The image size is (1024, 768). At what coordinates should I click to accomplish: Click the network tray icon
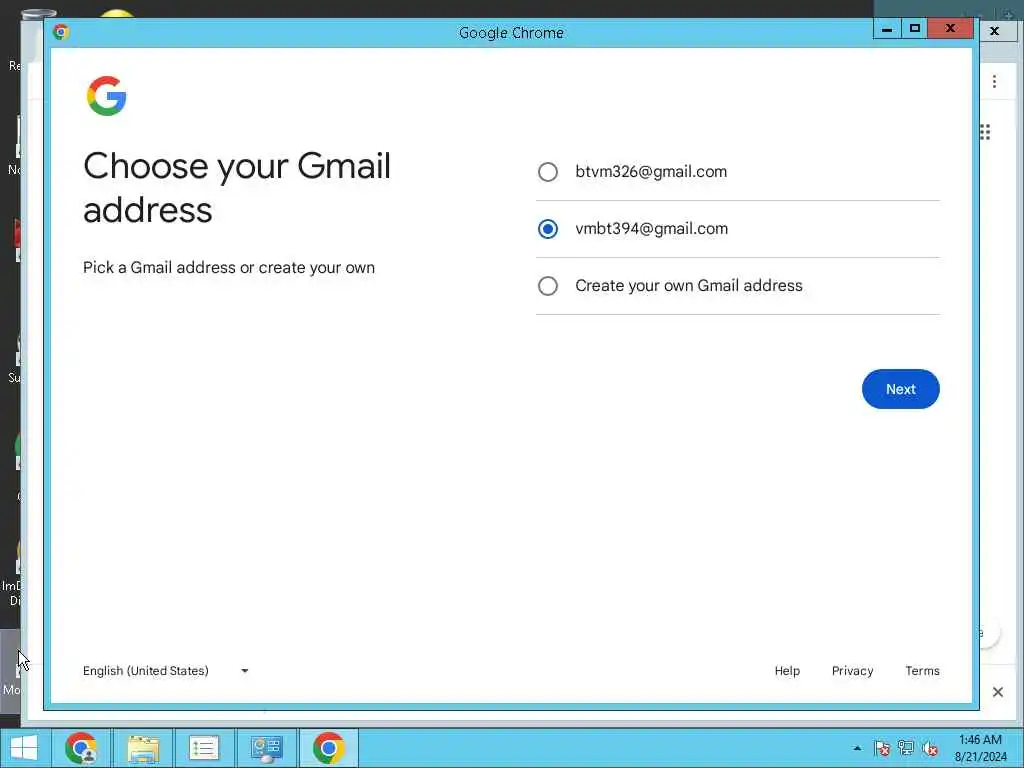click(906, 748)
